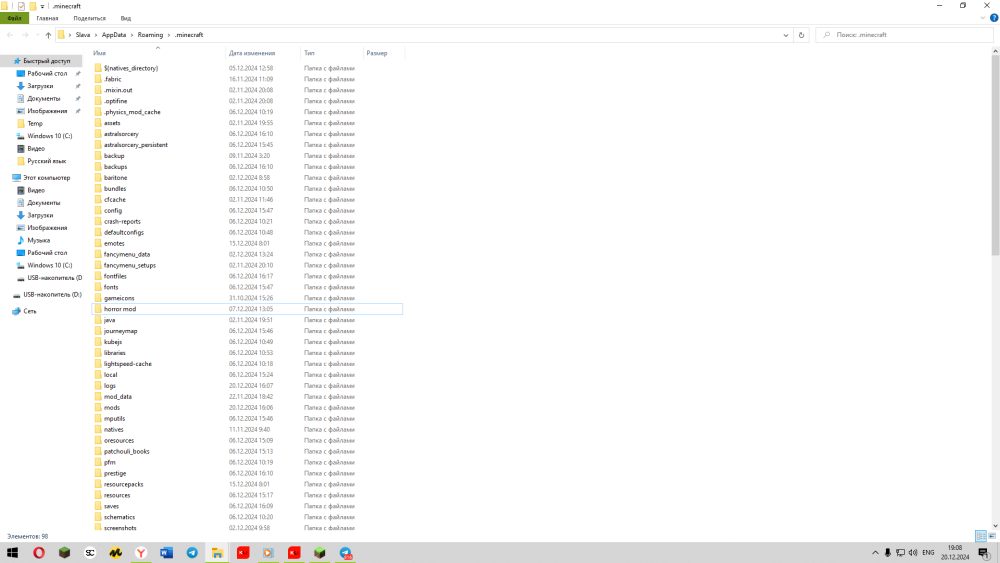Sort files by the Имя column header
Screen dimensions: 1000x563
coord(99,53)
